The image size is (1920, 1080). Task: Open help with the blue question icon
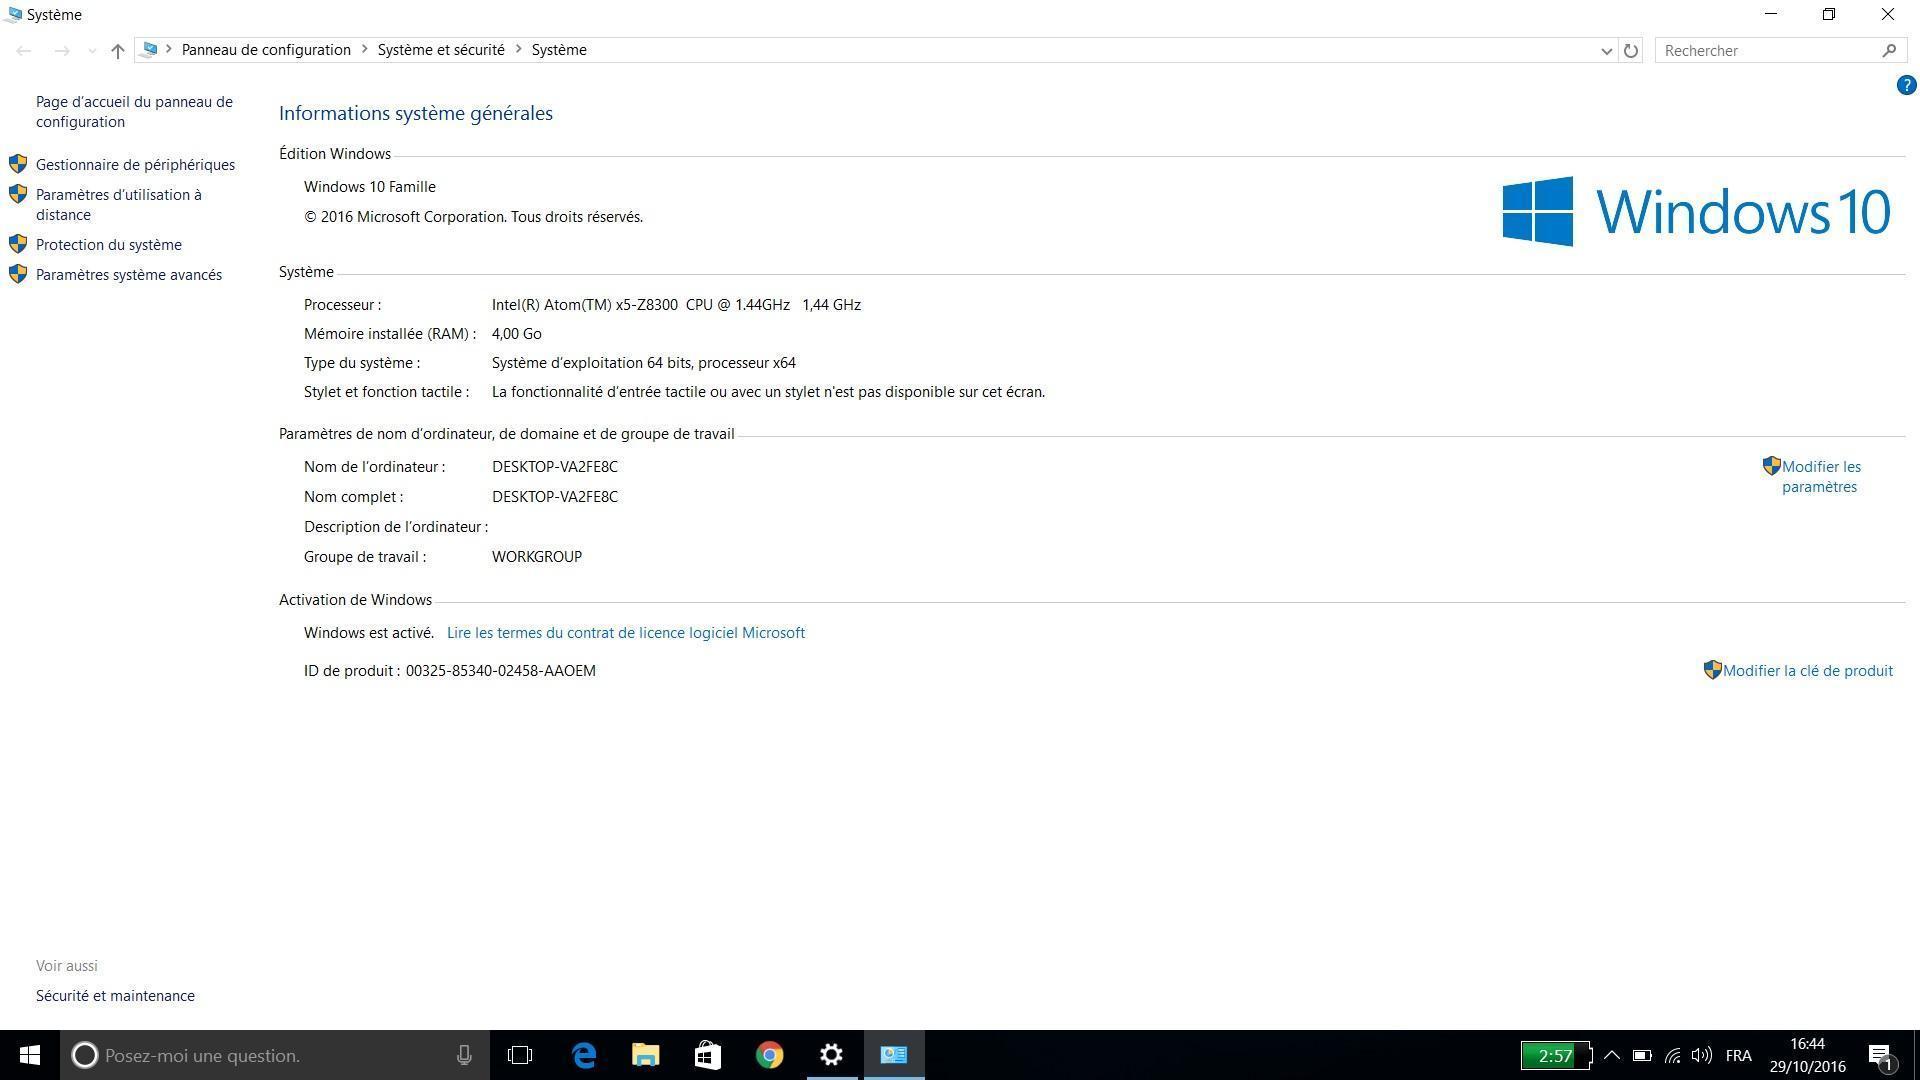tap(1906, 86)
